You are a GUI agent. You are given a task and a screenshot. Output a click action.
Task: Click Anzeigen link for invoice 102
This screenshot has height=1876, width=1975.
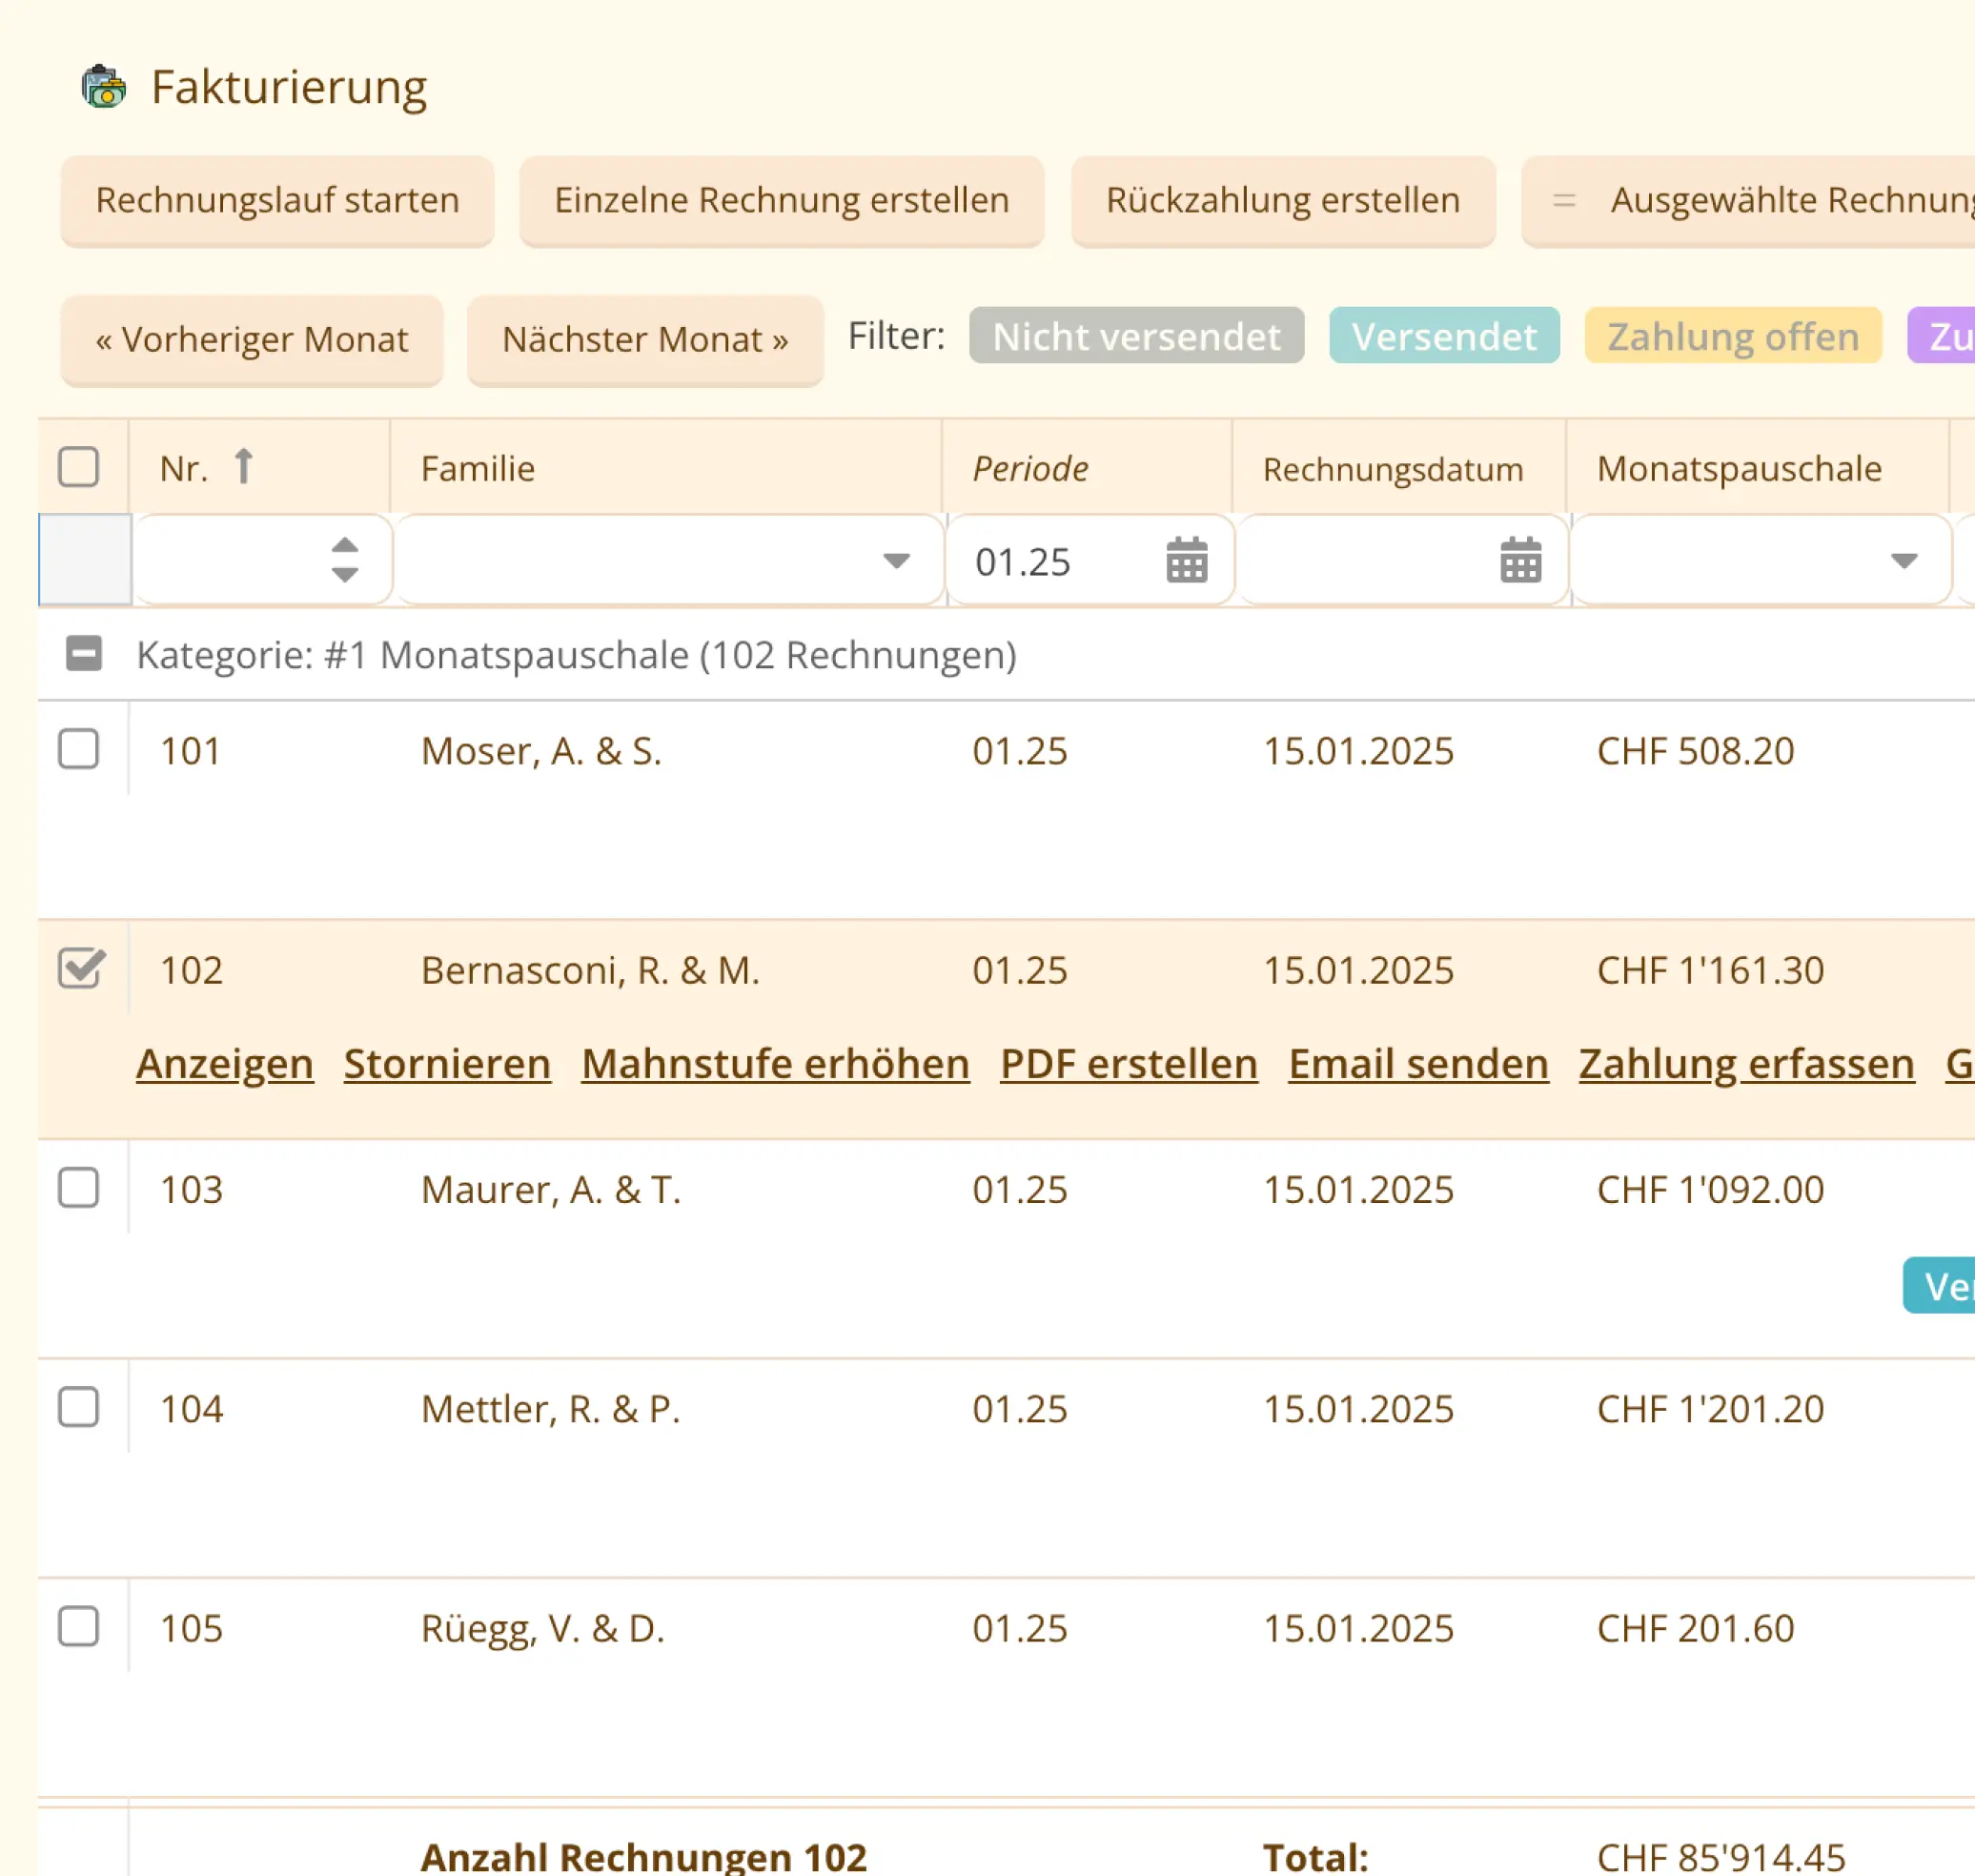225,1064
